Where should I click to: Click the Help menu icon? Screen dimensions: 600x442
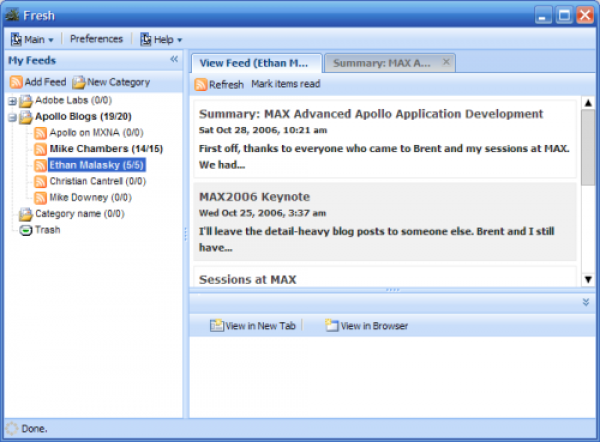click(145, 39)
